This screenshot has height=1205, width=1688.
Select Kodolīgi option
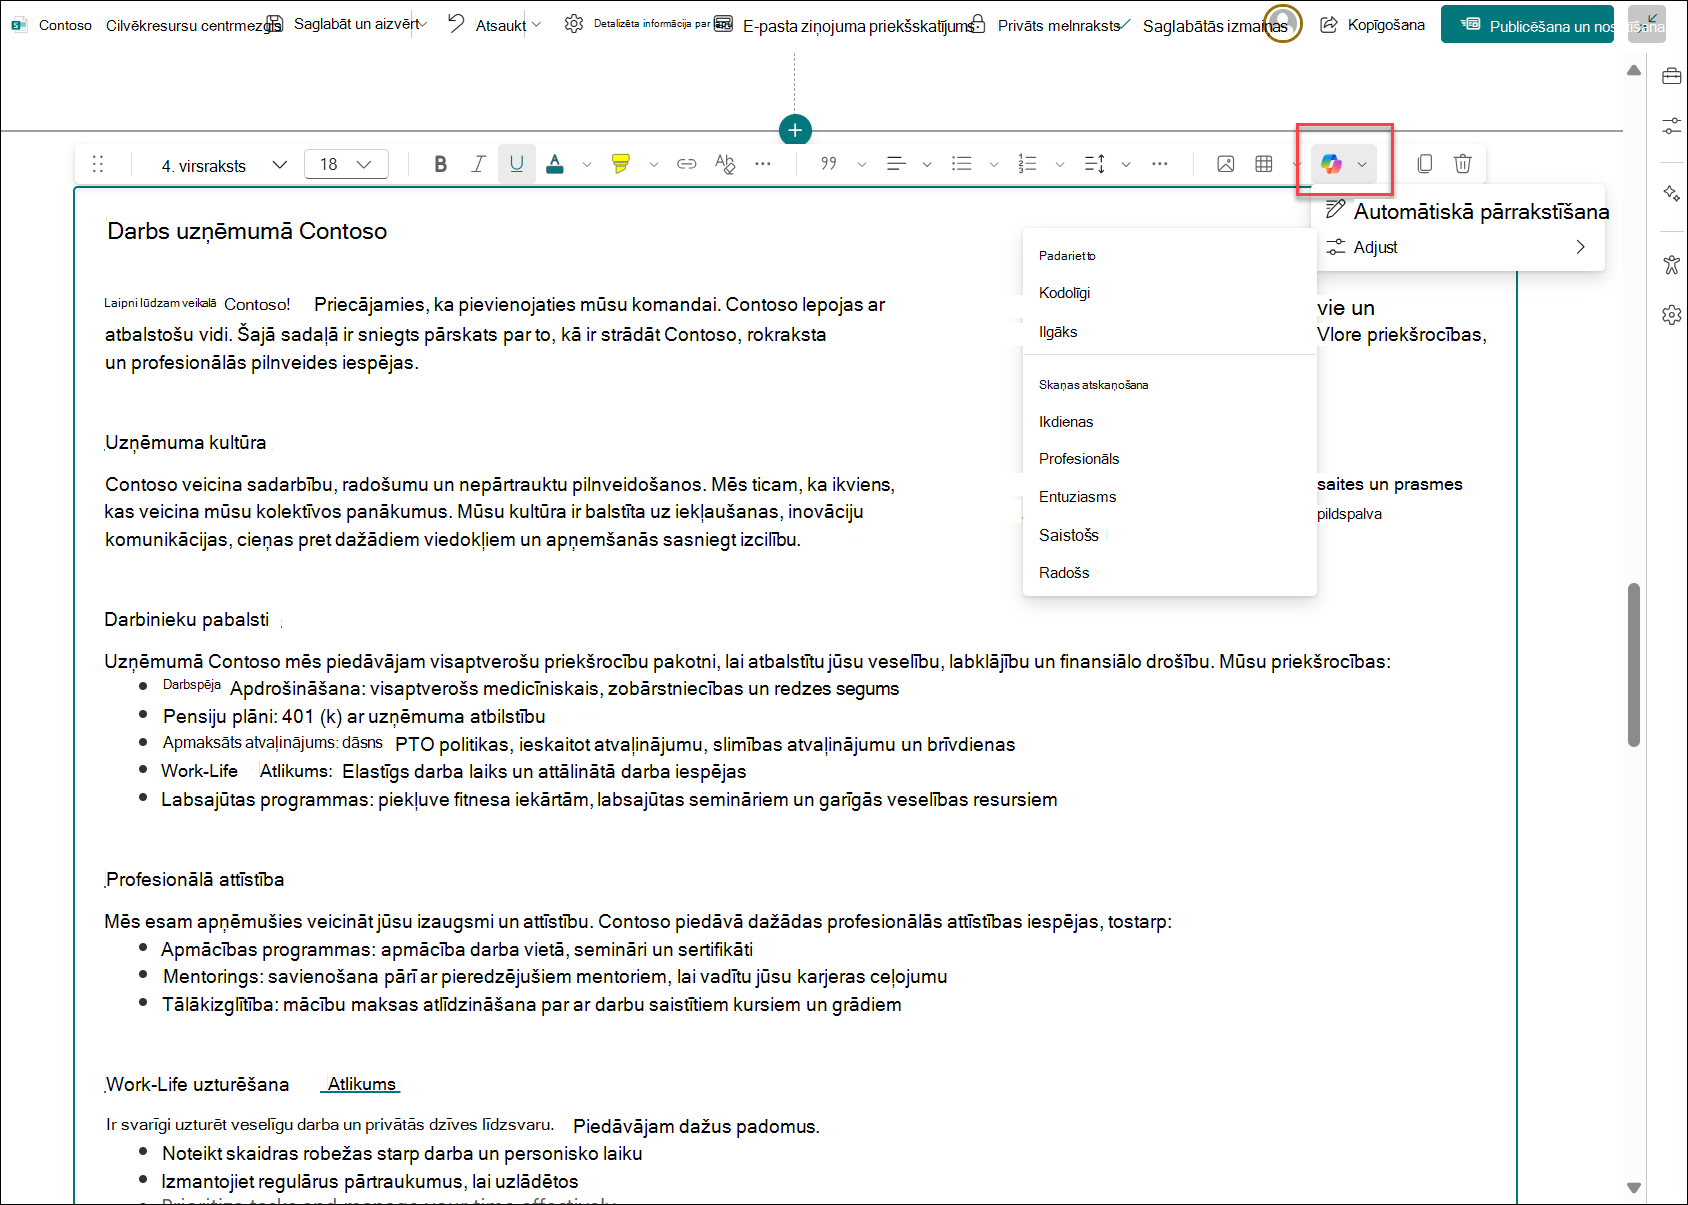click(x=1169, y=293)
